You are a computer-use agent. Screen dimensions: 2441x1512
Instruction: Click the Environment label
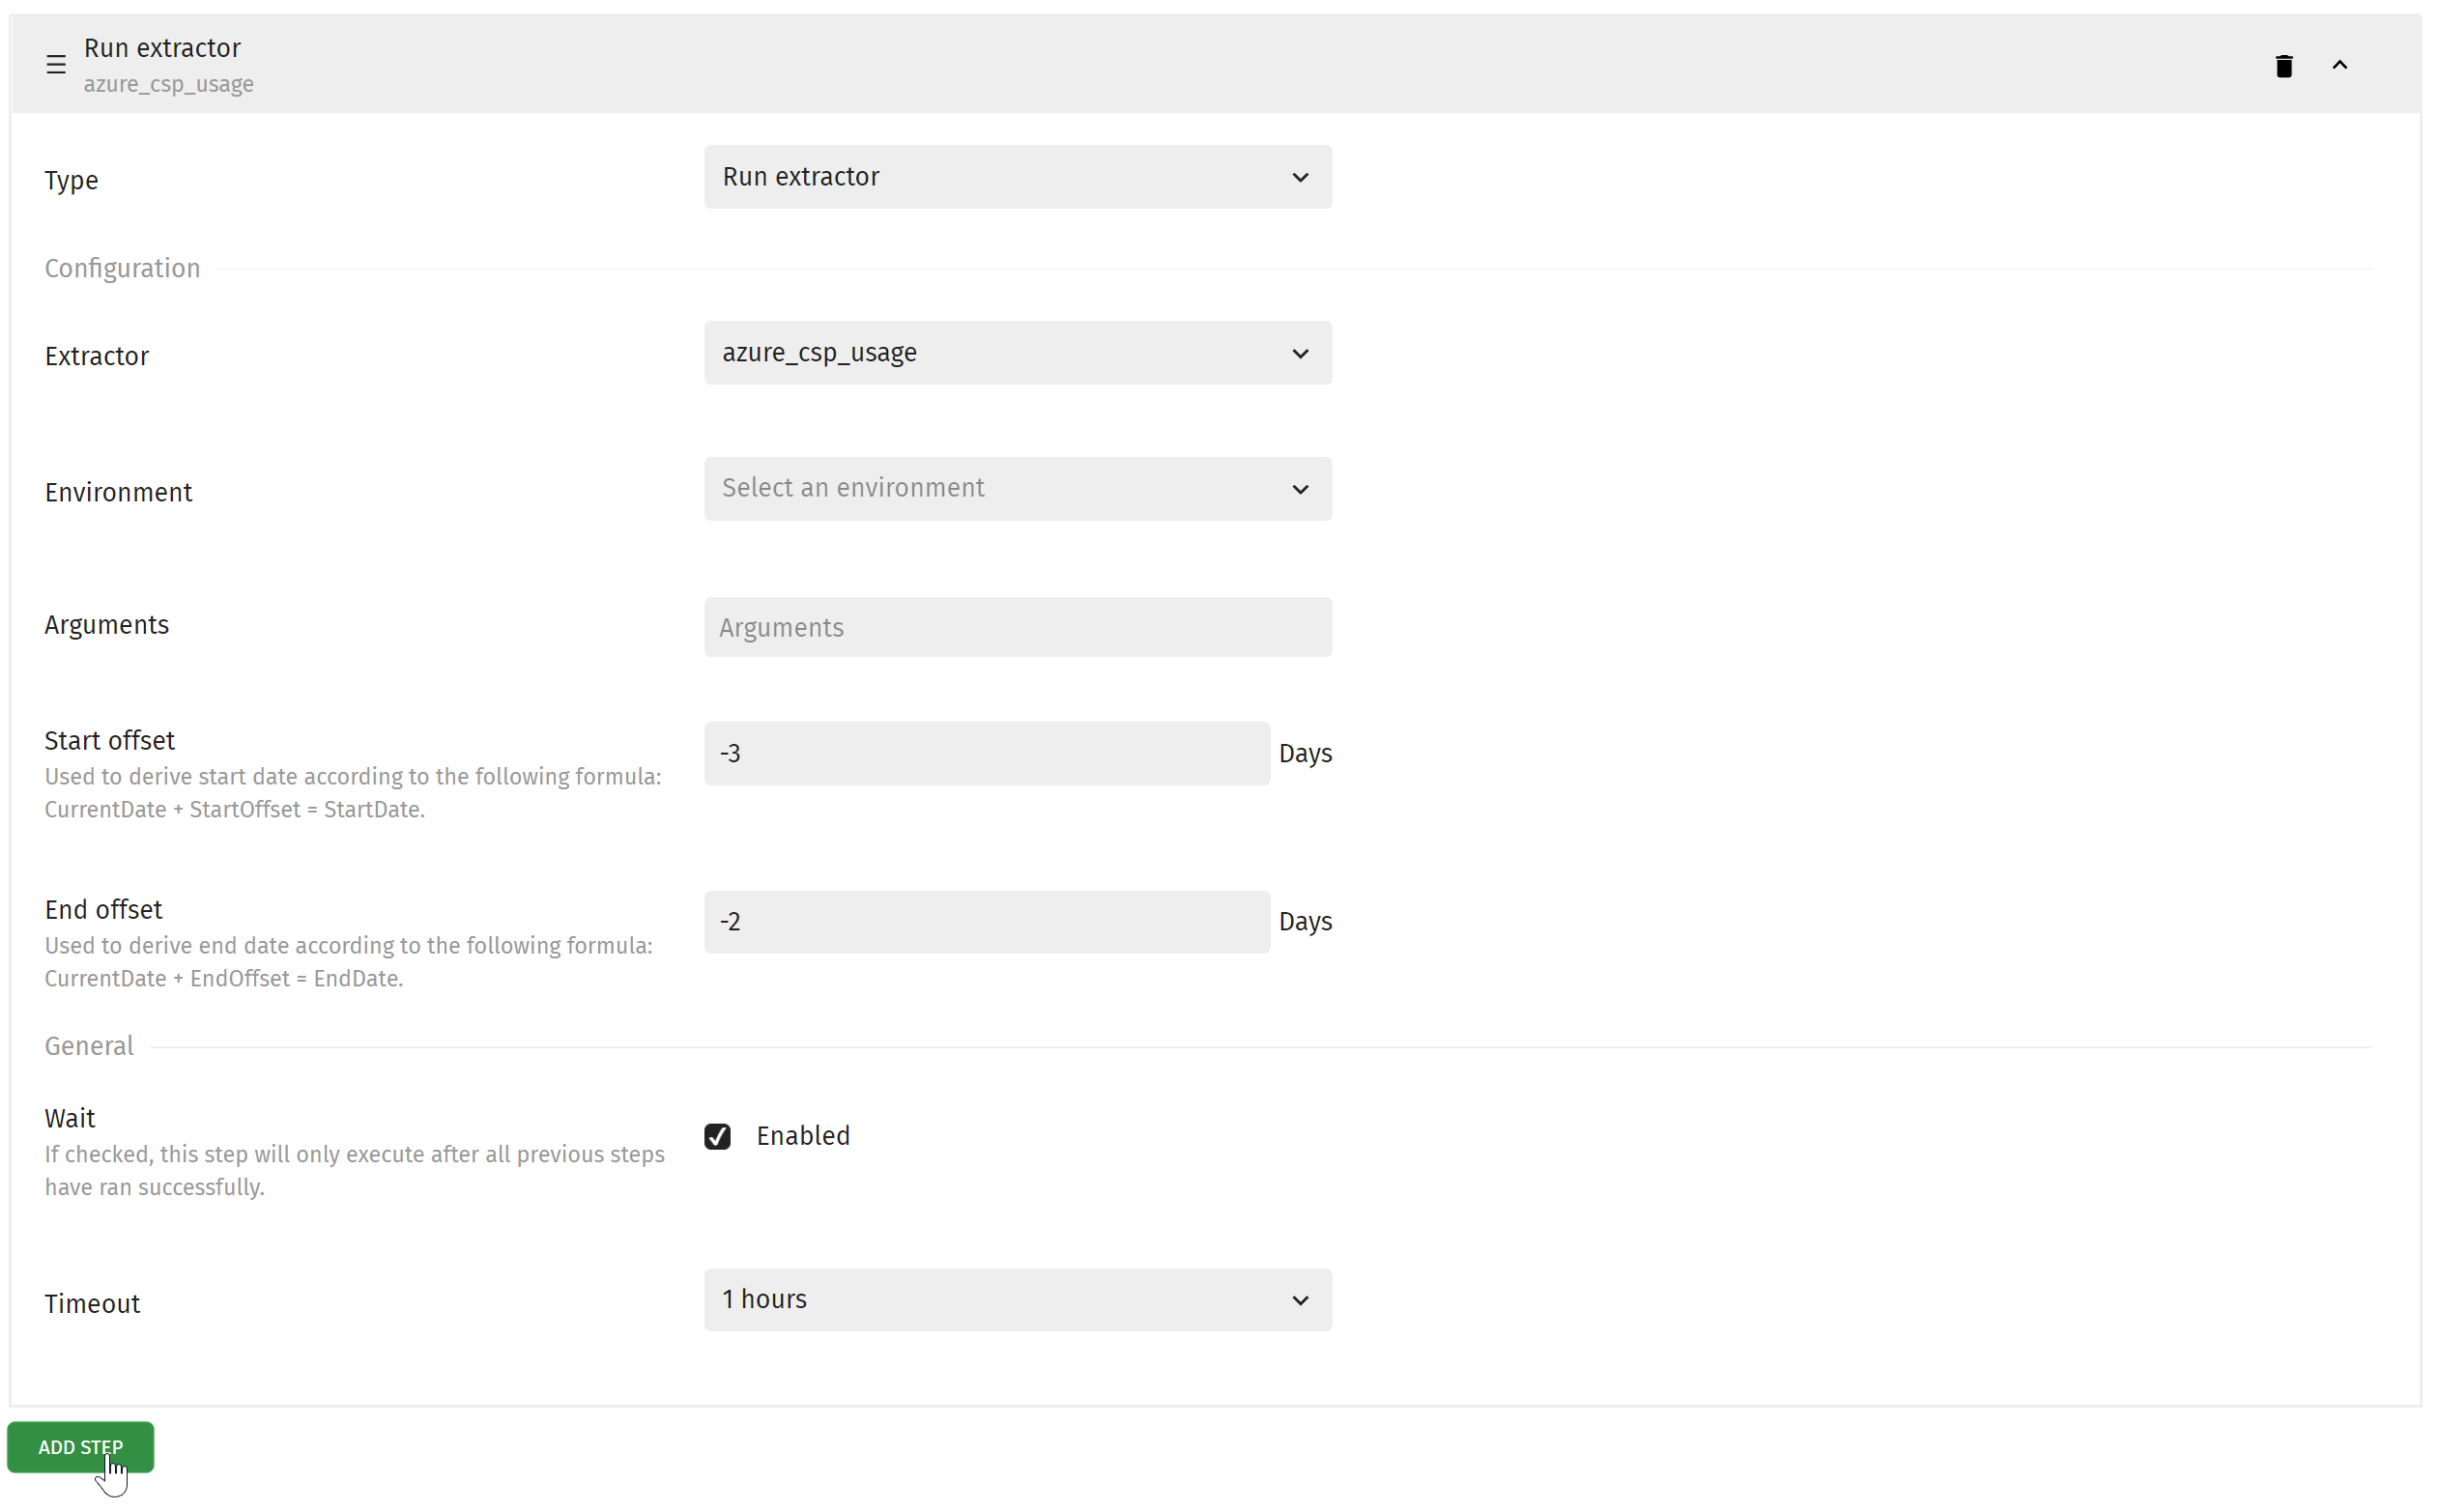(118, 492)
